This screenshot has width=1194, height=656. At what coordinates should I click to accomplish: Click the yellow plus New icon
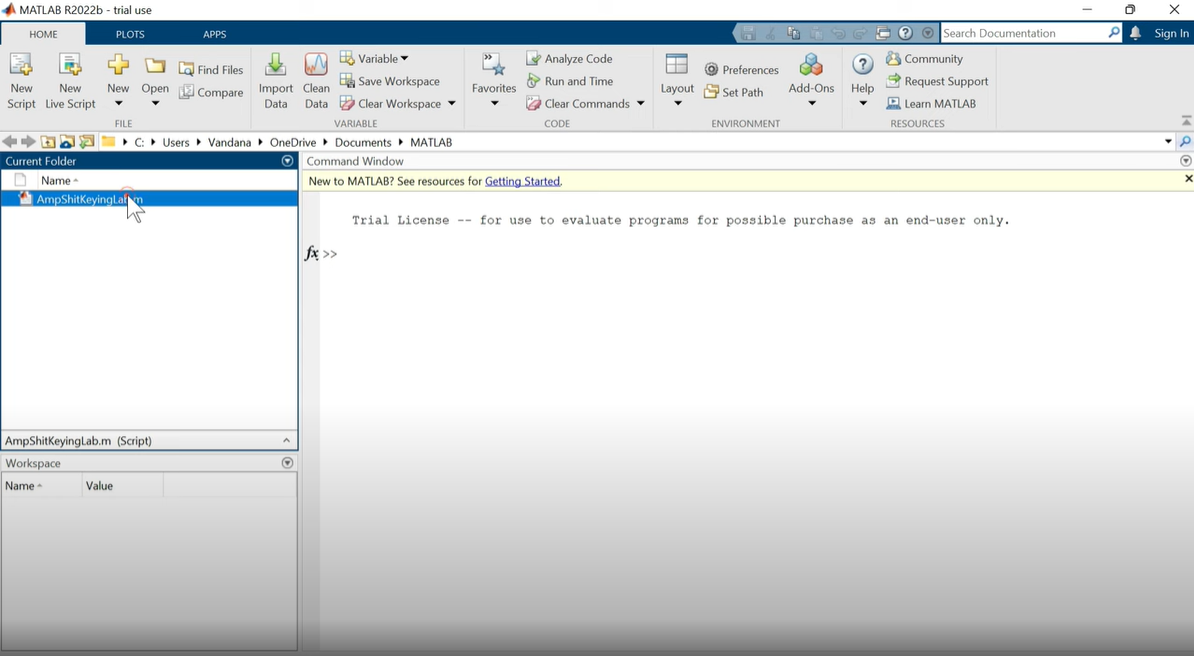pyautogui.click(x=118, y=65)
